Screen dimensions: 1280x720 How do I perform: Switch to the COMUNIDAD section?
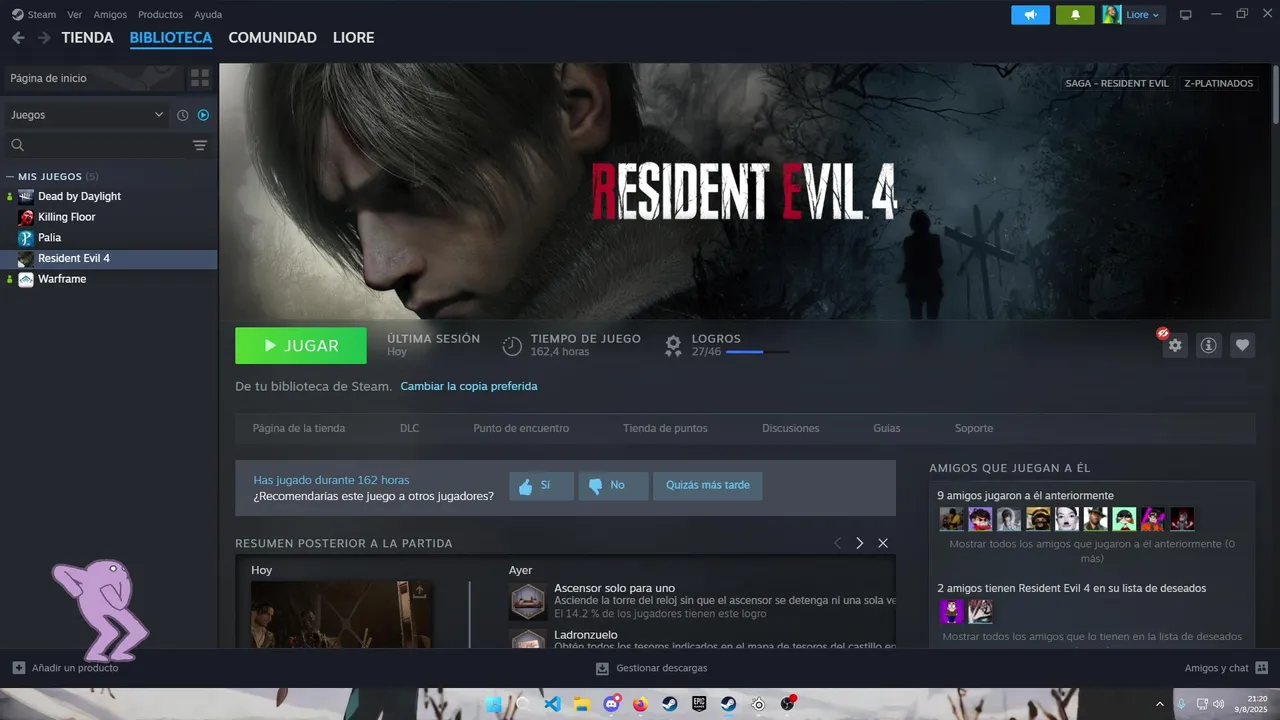[272, 38]
